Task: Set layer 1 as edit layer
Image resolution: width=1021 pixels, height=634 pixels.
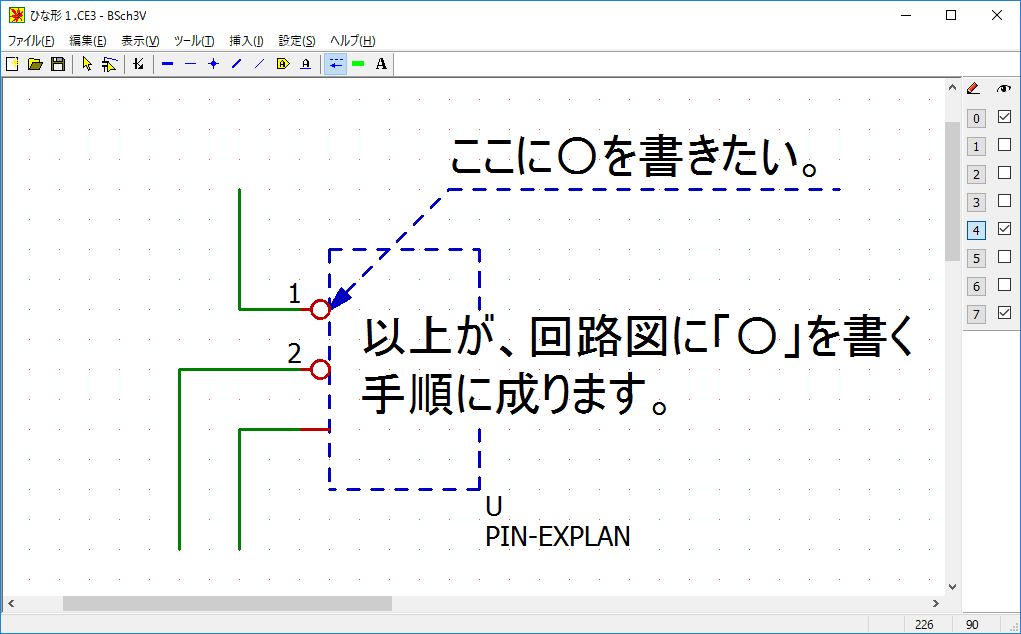Action: click(x=975, y=146)
